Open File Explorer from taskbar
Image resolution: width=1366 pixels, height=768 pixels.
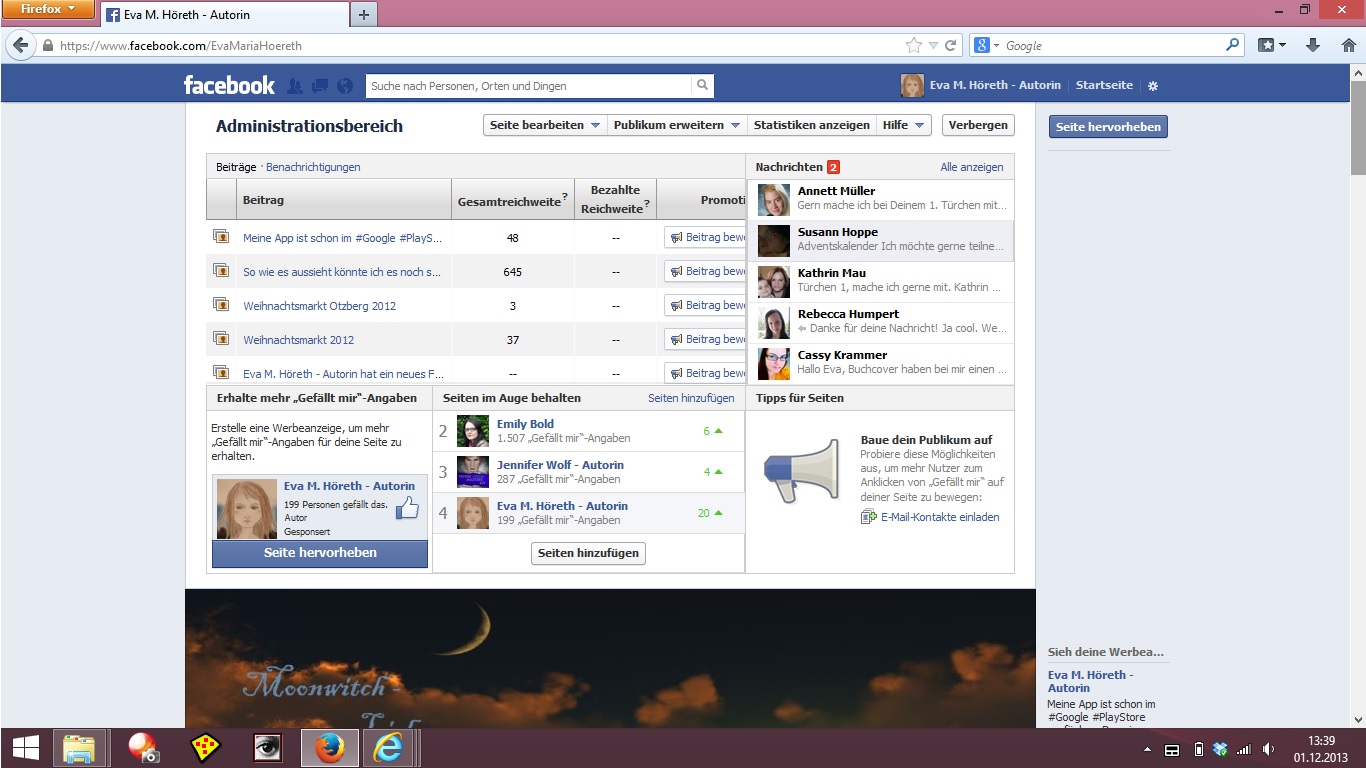79,748
